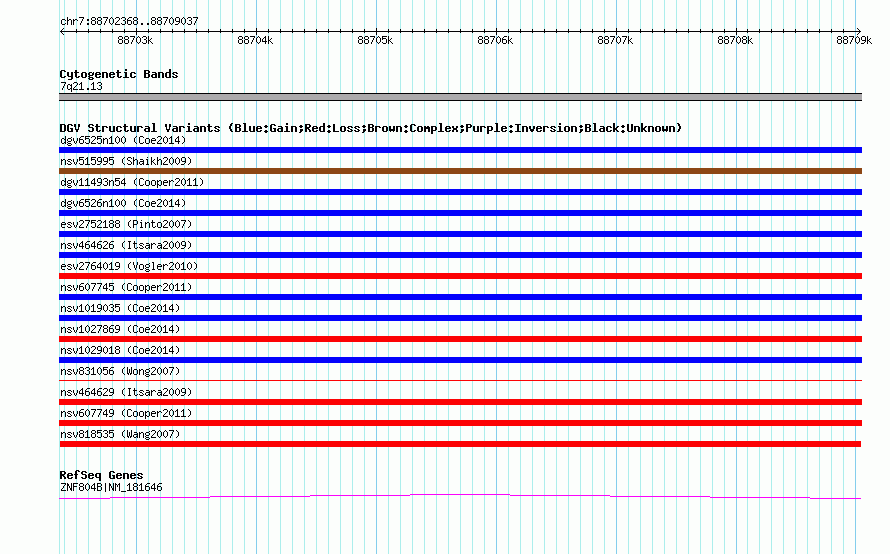Select the red bar under nsv818535
The height and width of the screenshot is (554, 890).
pyautogui.click(x=460, y=444)
